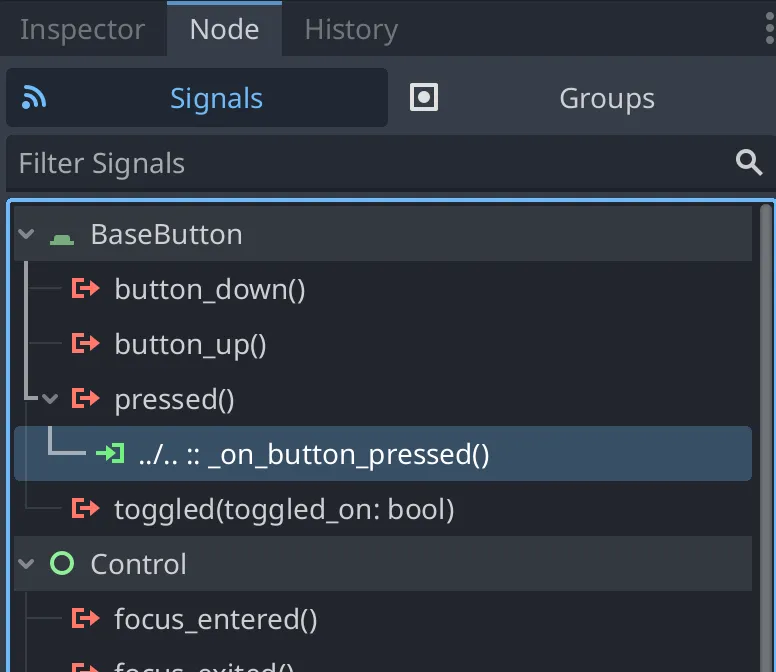Click the green connected slot icon
The image size is (776, 672).
[110, 455]
